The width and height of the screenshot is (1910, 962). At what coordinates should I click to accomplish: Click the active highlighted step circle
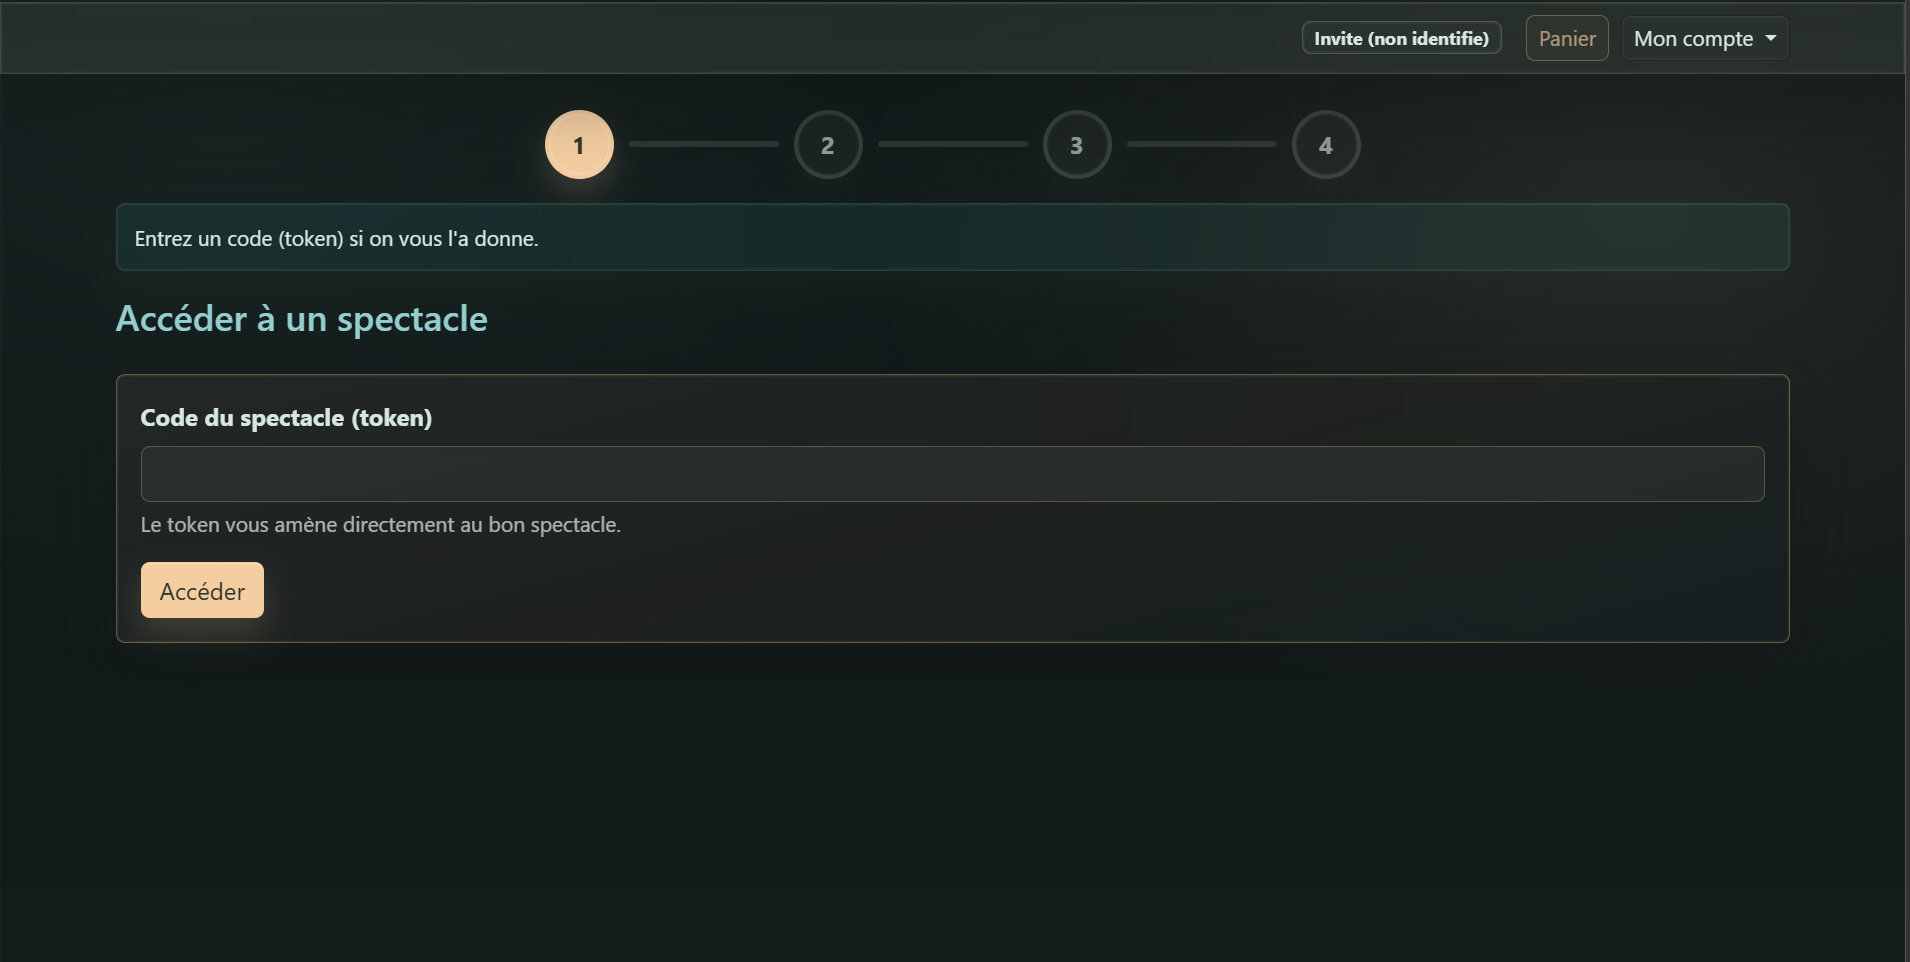click(578, 144)
